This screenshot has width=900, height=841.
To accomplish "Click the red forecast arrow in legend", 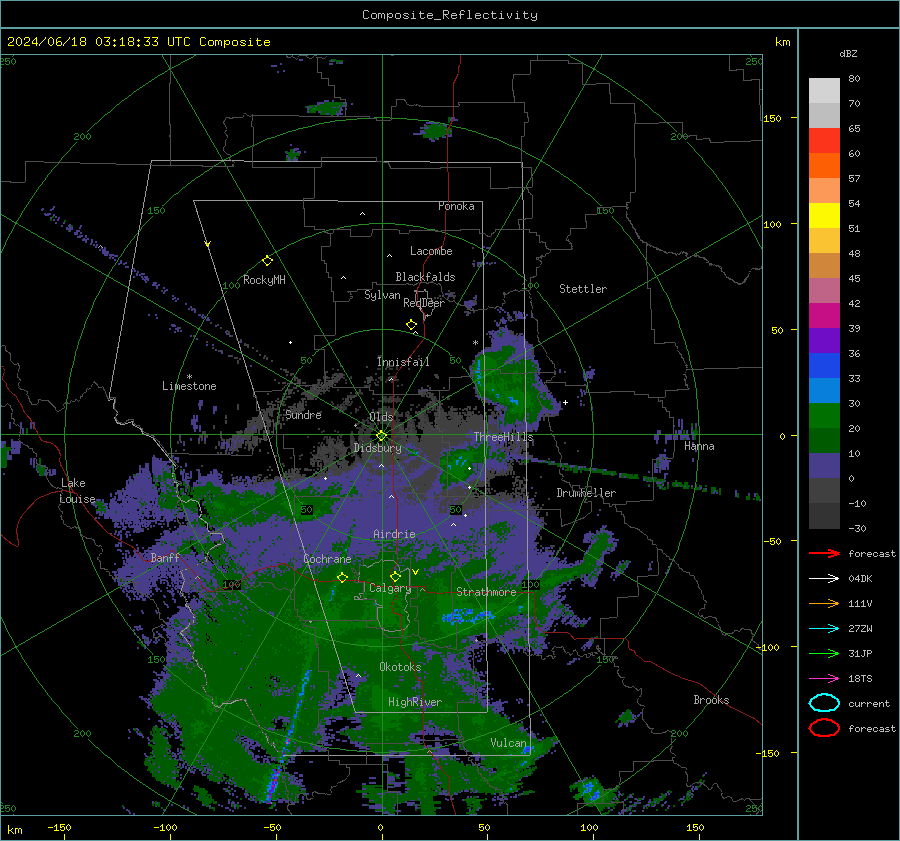I will click(x=824, y=553).
